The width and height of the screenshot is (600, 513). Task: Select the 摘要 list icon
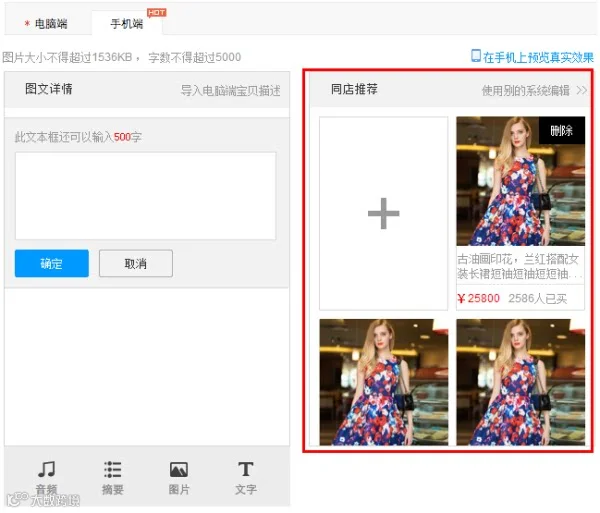[x=112, y=469]
